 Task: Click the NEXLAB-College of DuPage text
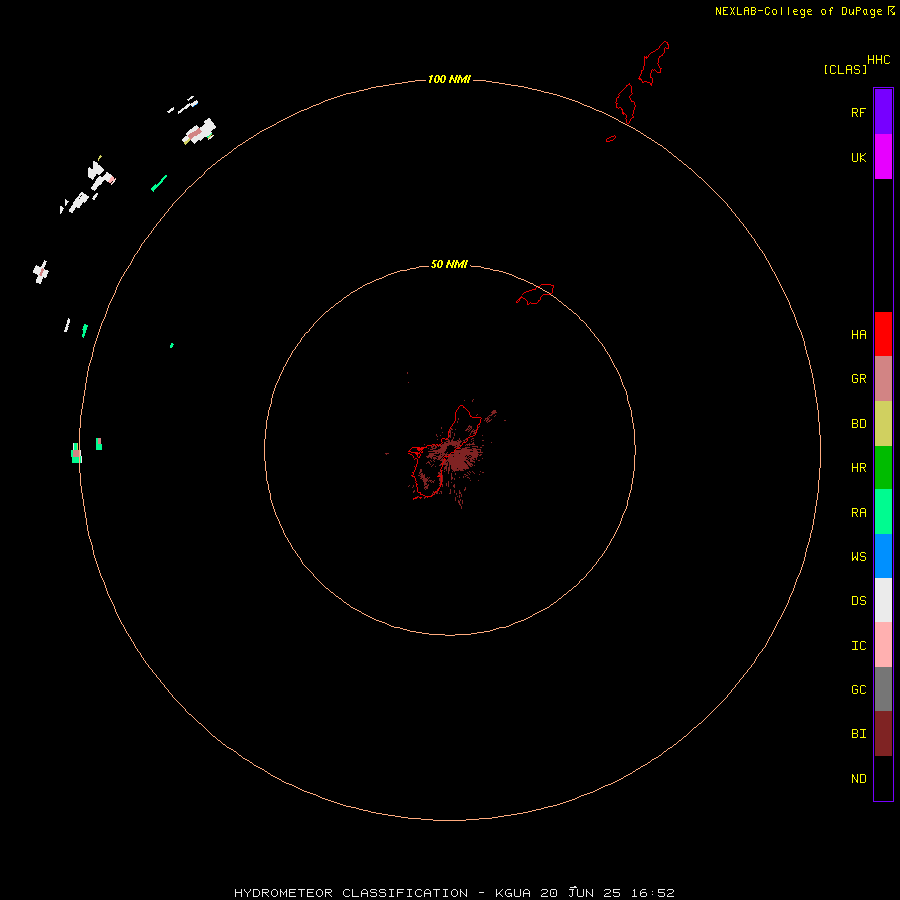798,11
